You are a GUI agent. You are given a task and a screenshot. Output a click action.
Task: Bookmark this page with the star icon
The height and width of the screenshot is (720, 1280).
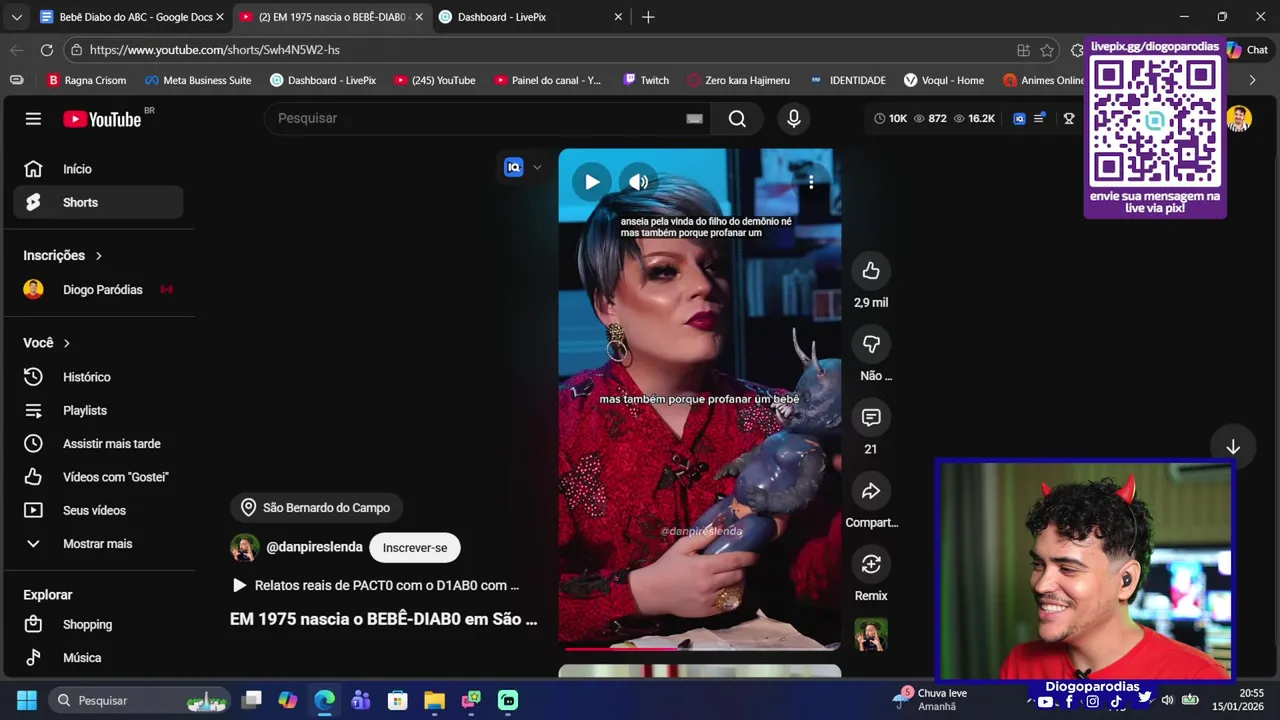coord(1047,50)
